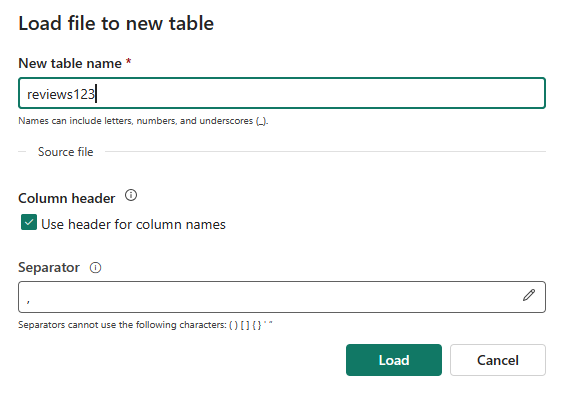
Task: Click the Source file section label
Action: [x=66, y=152]
